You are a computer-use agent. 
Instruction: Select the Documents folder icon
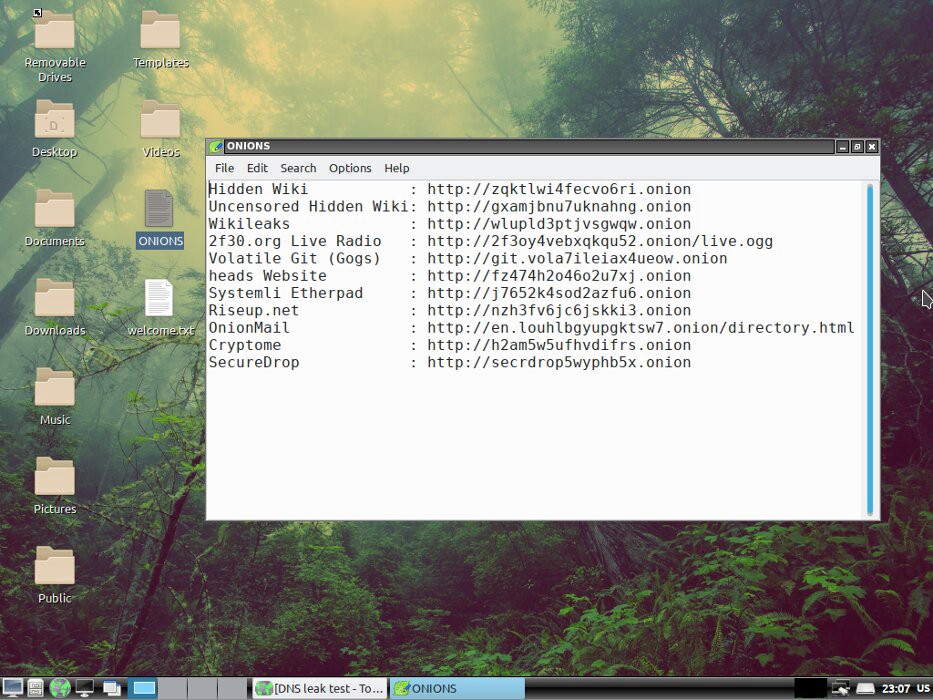(55, 208)
